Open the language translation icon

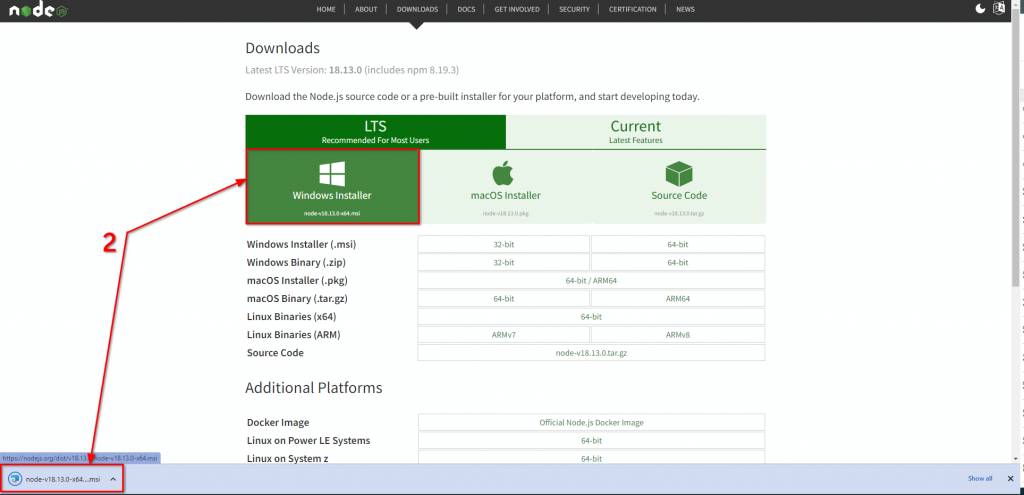999,8
